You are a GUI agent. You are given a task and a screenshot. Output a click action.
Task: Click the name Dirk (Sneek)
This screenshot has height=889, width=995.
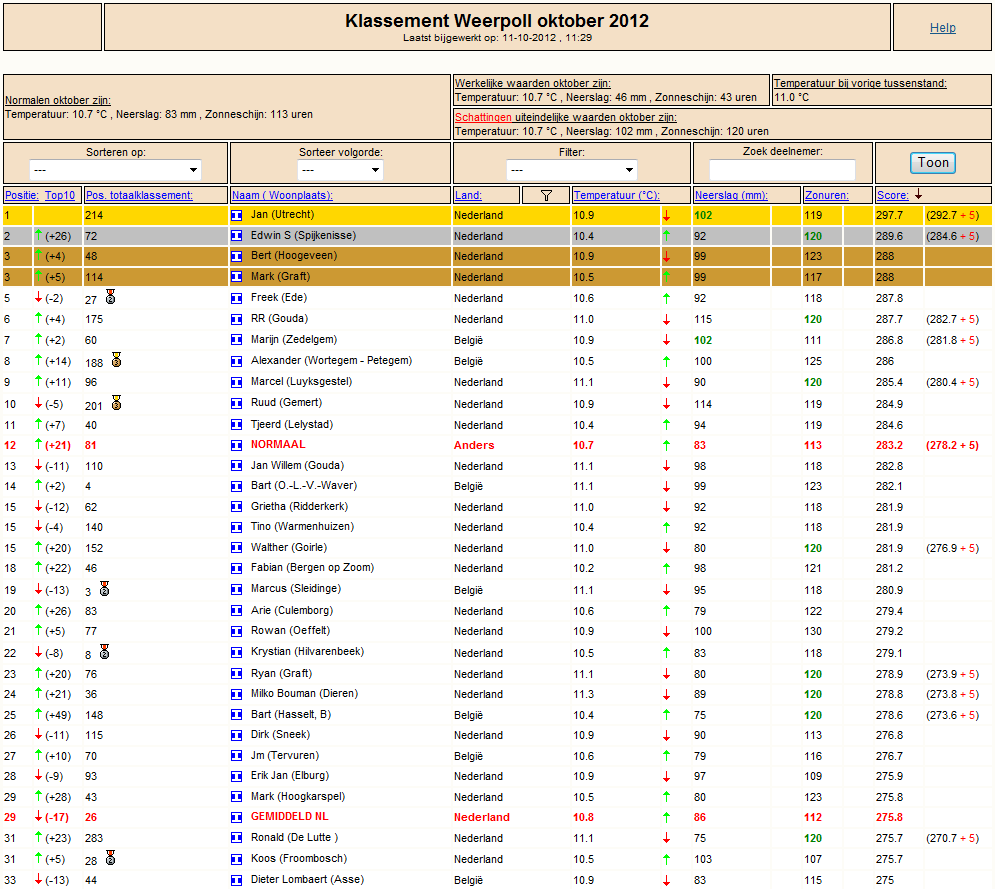(x=280, y=734)
